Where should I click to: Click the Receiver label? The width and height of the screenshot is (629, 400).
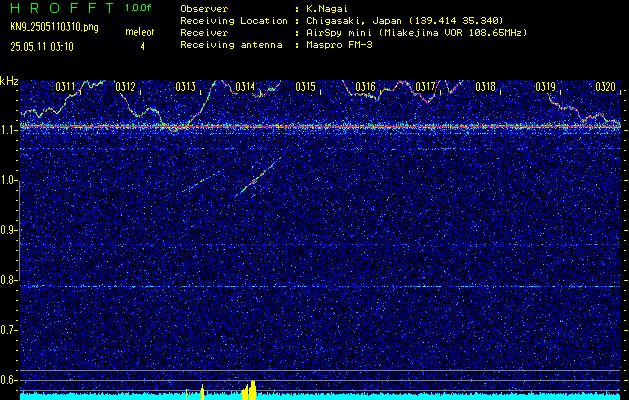pos(204,33)
